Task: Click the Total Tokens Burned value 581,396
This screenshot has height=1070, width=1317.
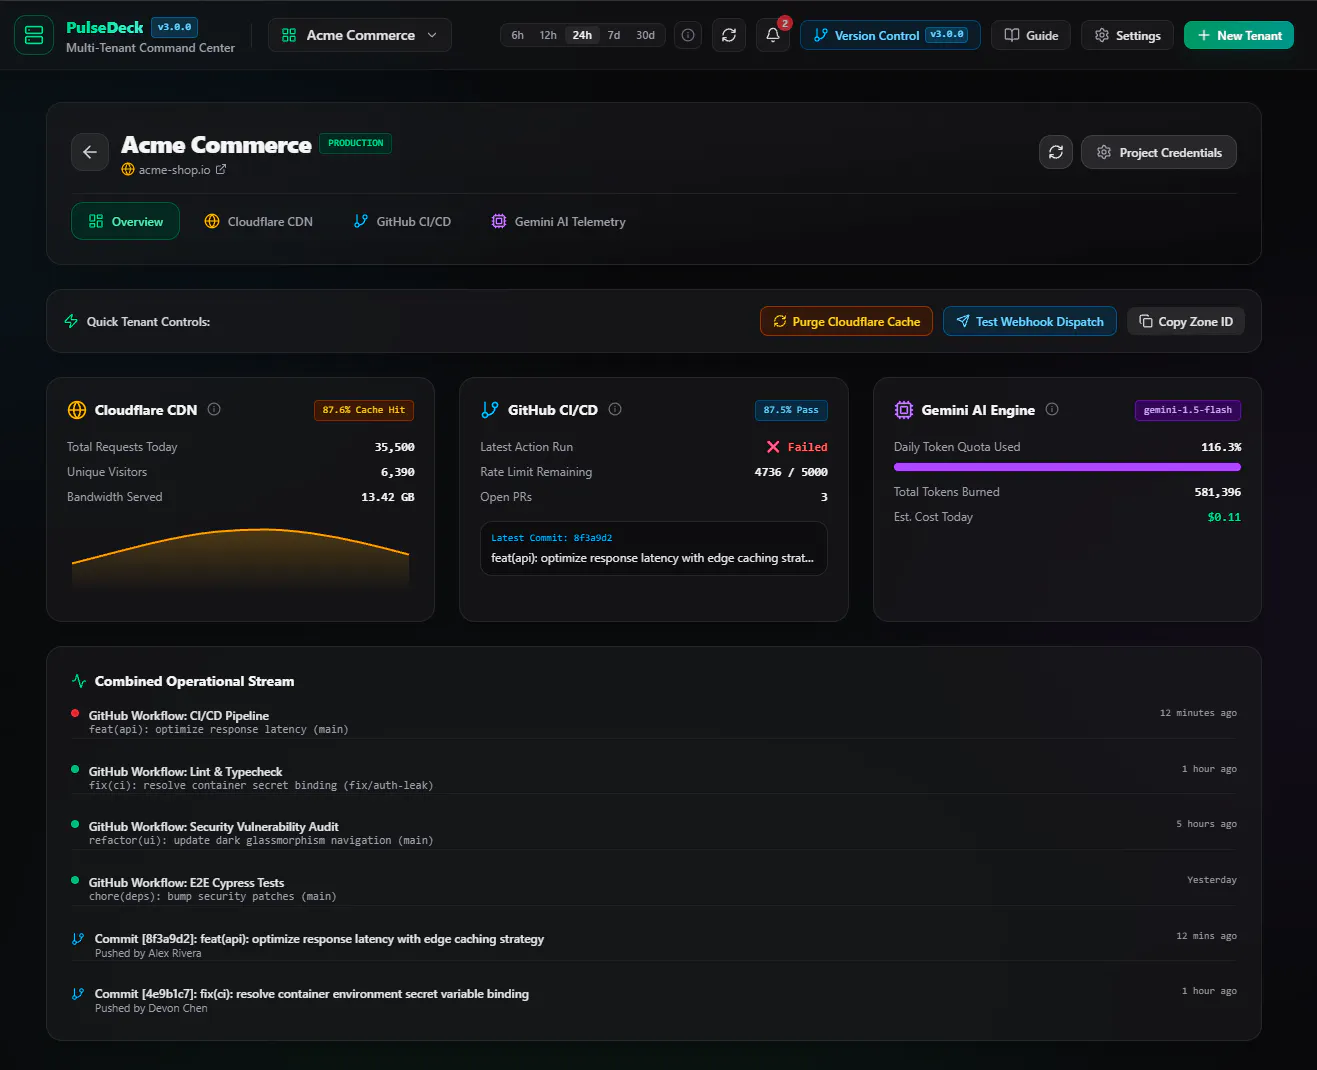Action: [x=1217, y=492]
